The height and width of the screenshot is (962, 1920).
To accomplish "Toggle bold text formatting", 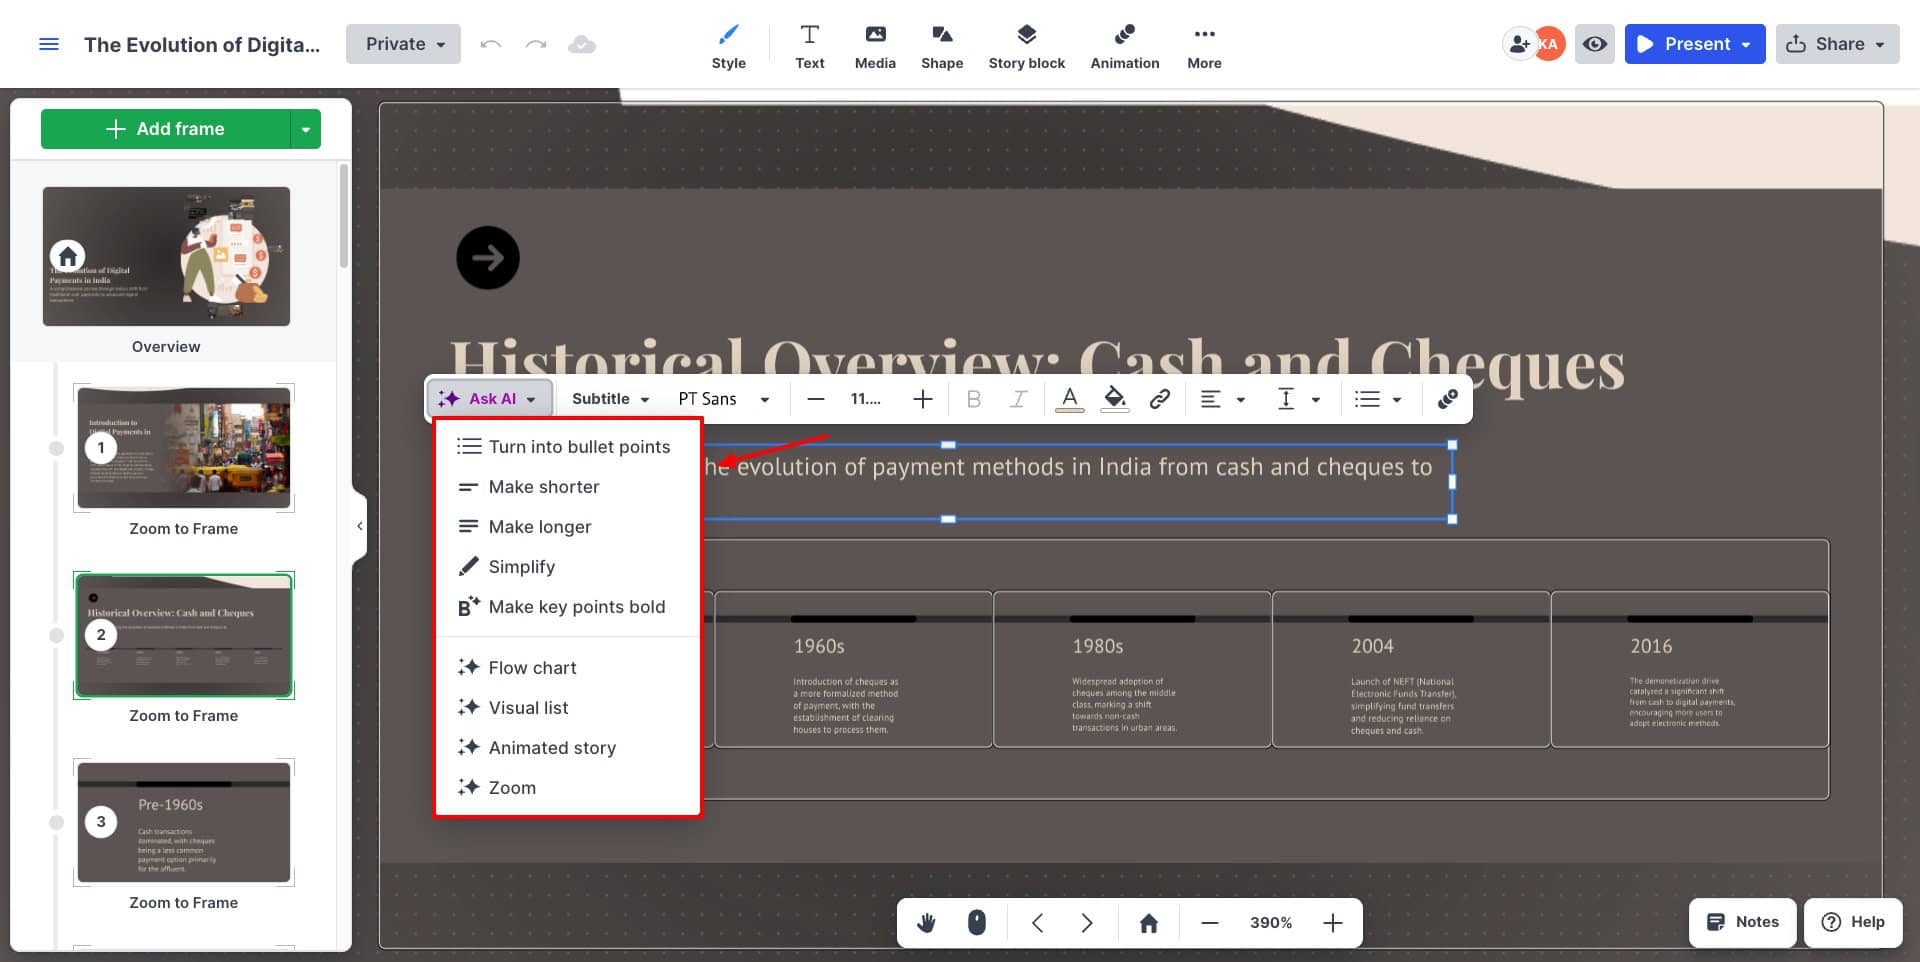I will pos(973,399).
